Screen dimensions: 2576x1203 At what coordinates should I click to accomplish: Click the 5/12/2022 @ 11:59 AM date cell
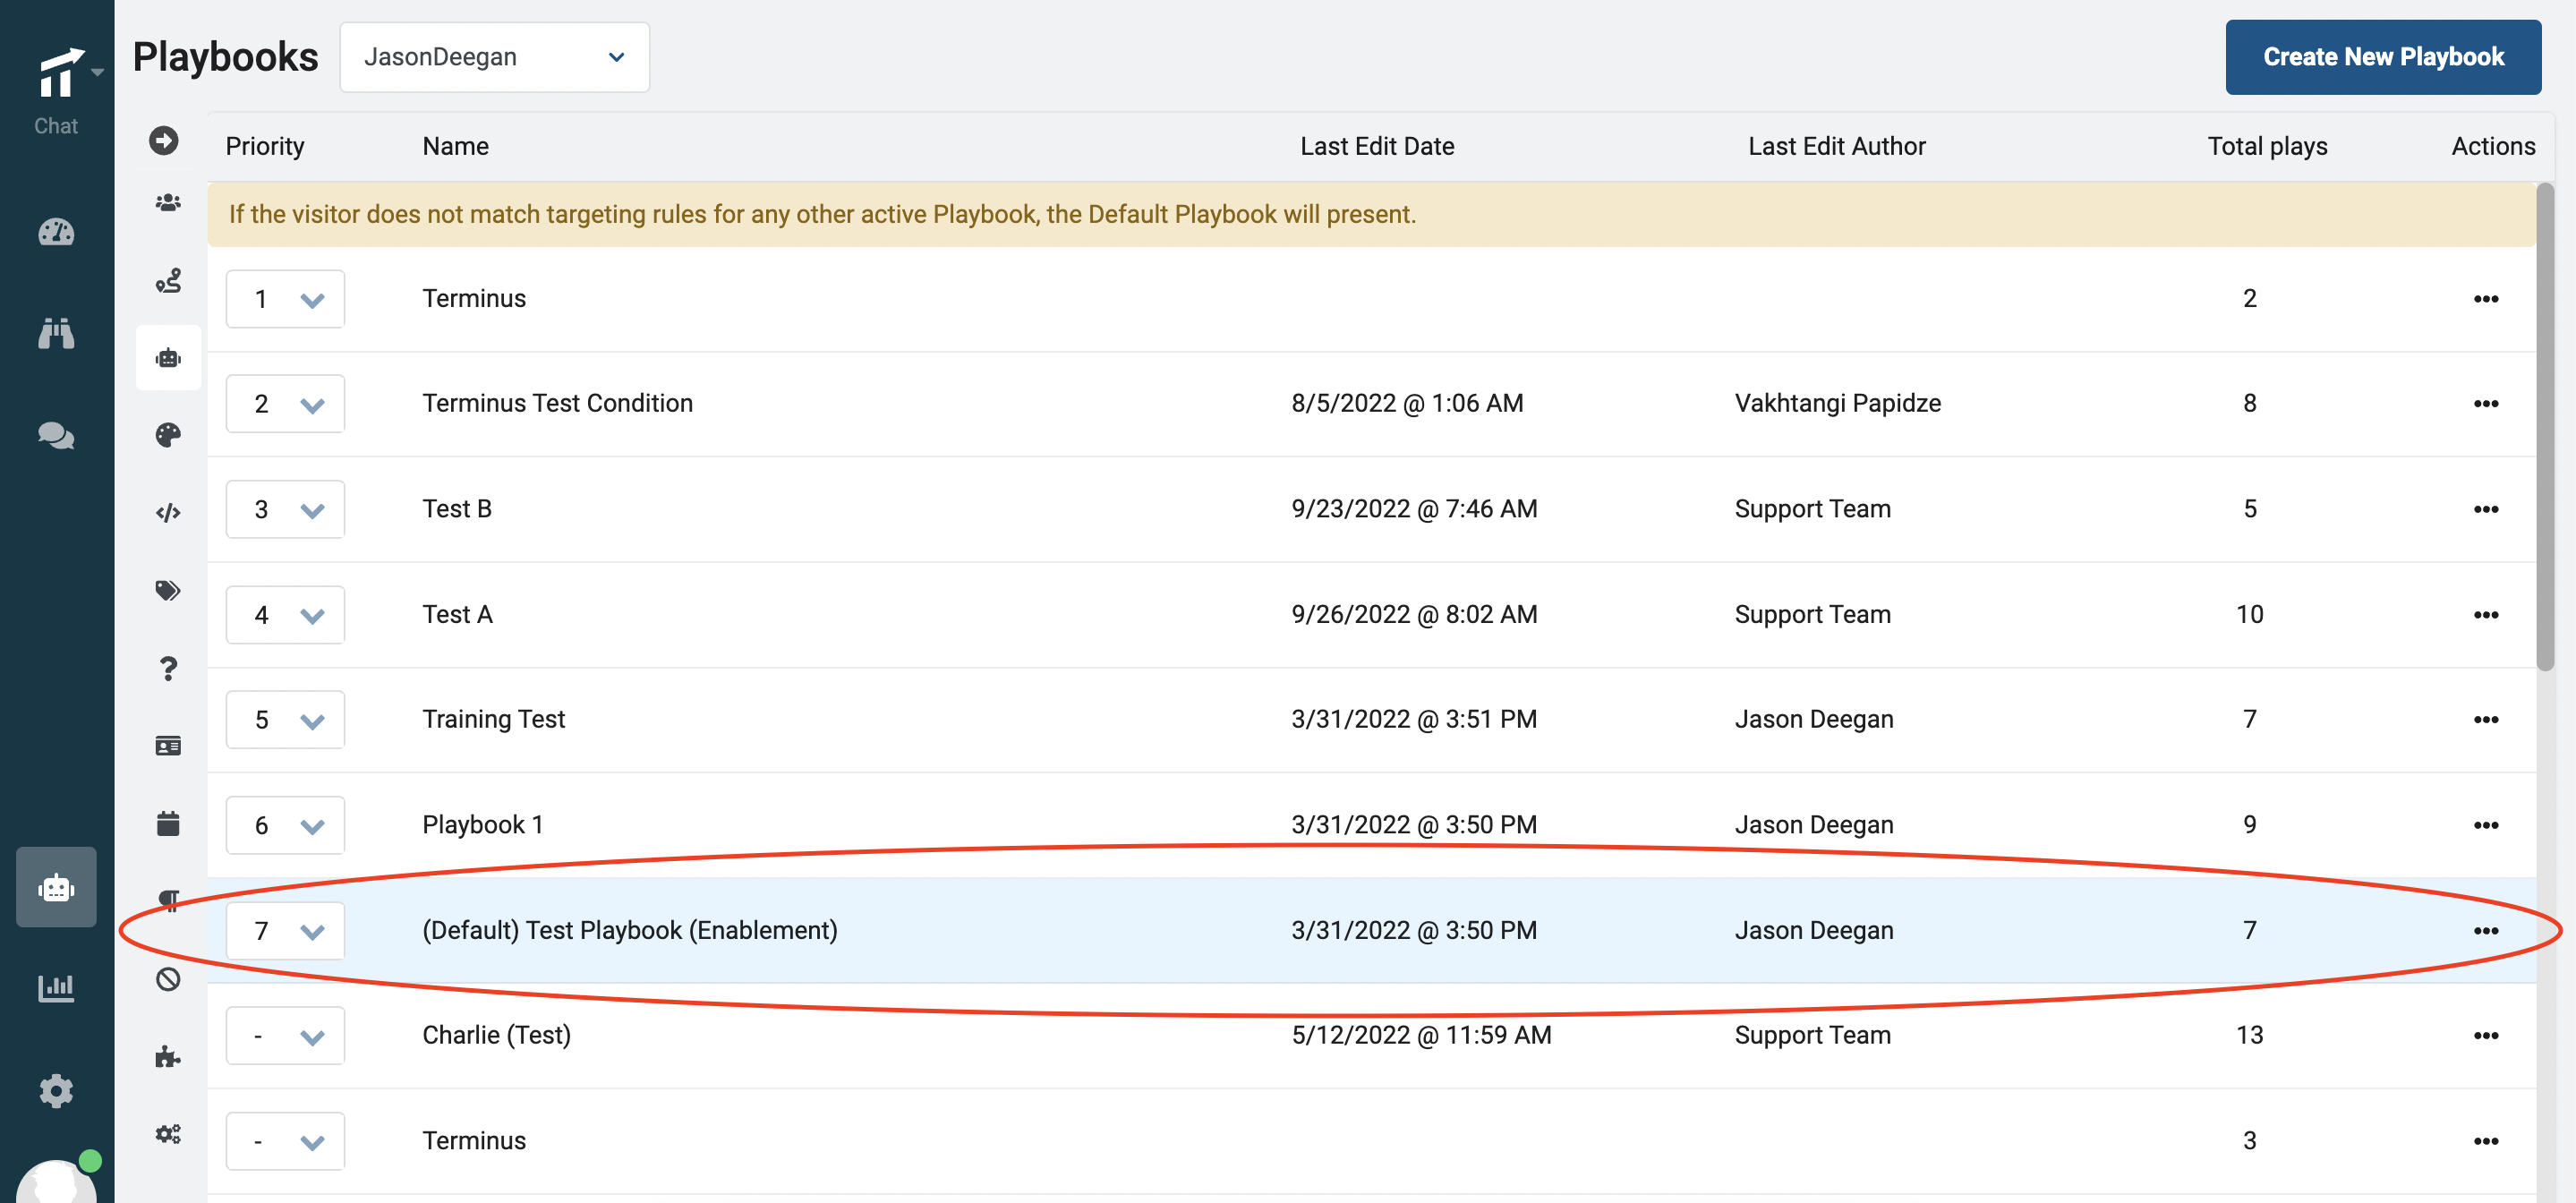pyautogui.click(x=1421, y=1035)
